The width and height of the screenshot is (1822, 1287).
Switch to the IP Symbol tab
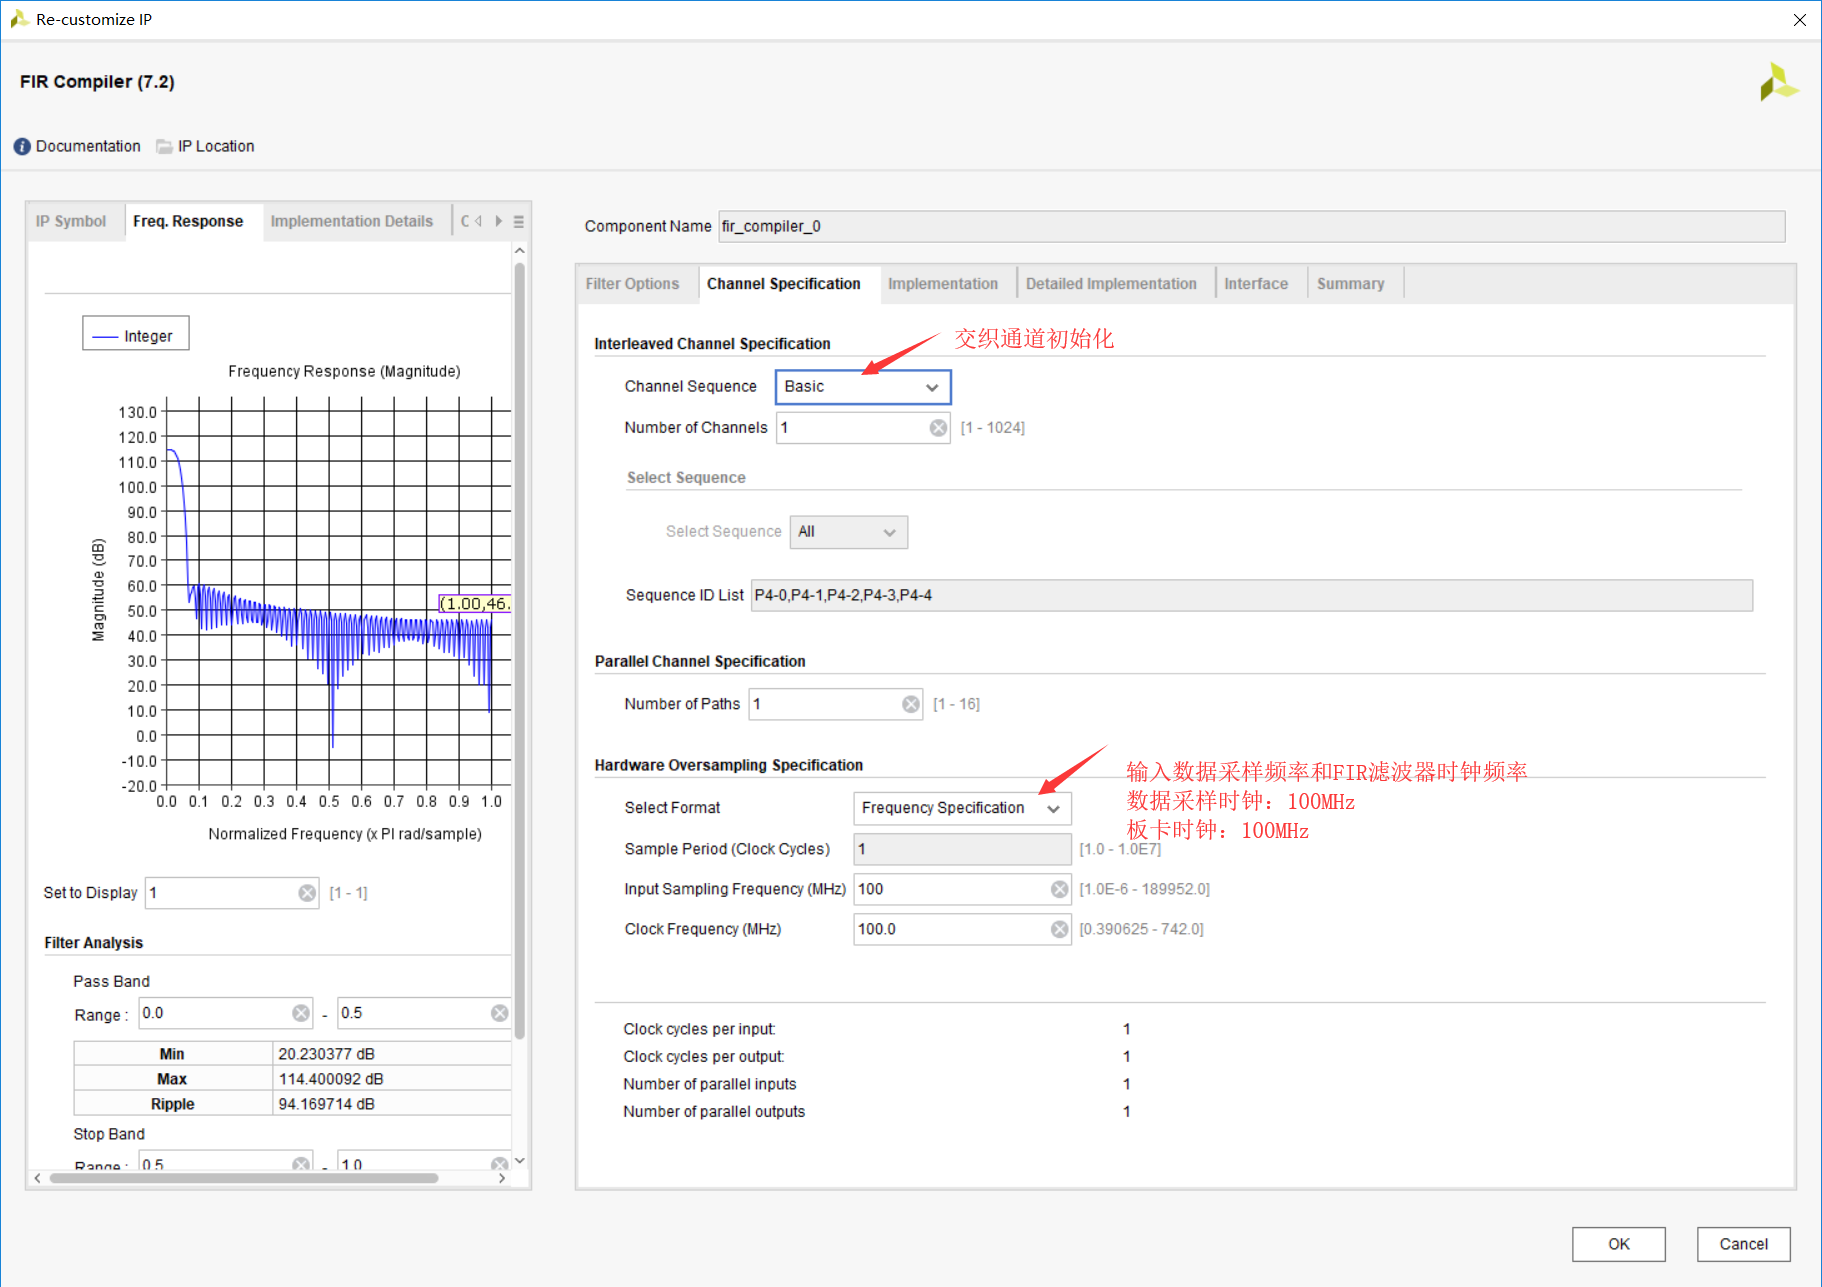[71, 221]
